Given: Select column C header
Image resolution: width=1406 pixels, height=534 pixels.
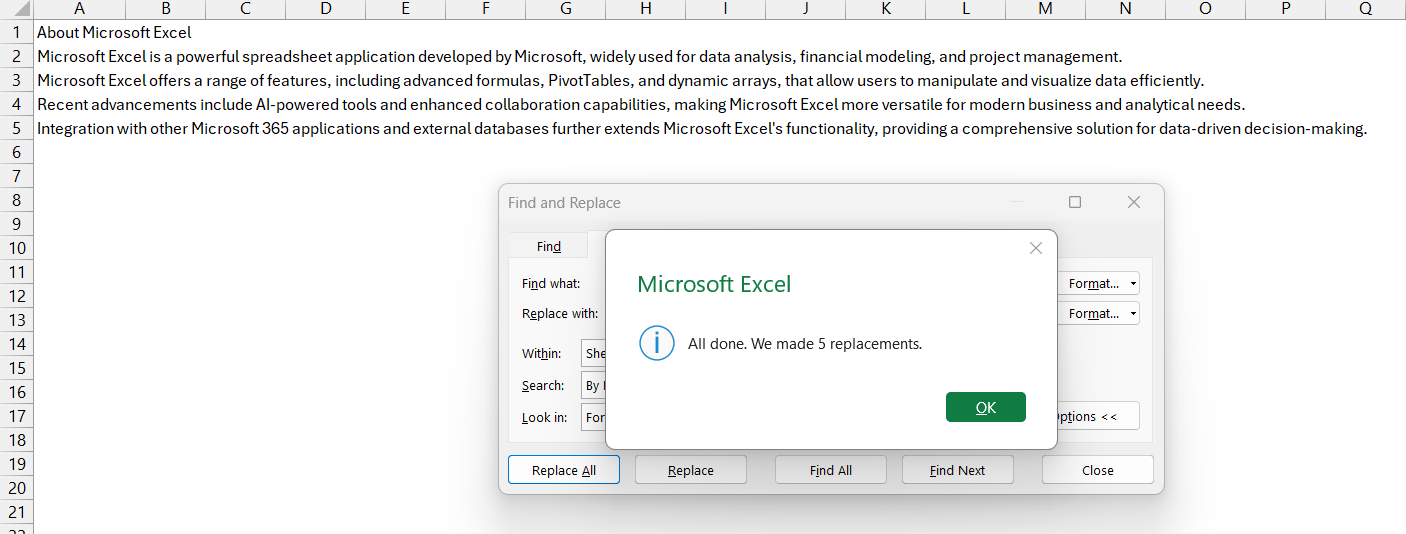Looking at the screenshot, I should pyautogui.click(x=246, y=9).
